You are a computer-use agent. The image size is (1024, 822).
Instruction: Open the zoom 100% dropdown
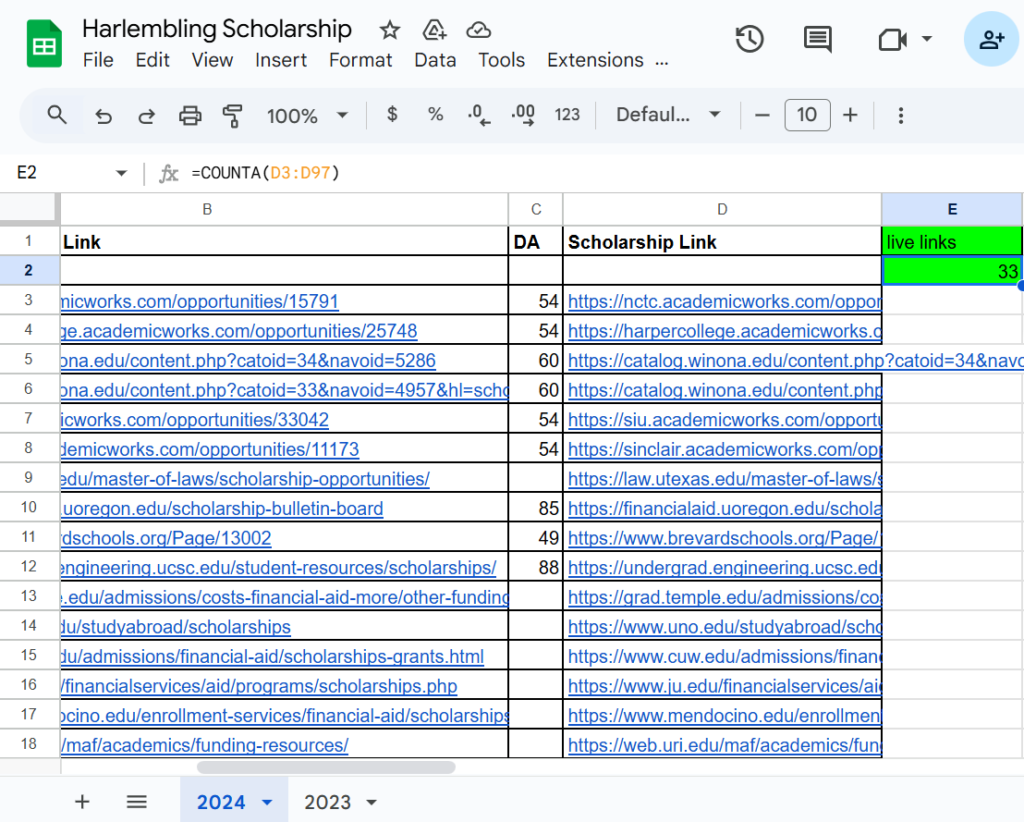[x=308, y=115]
